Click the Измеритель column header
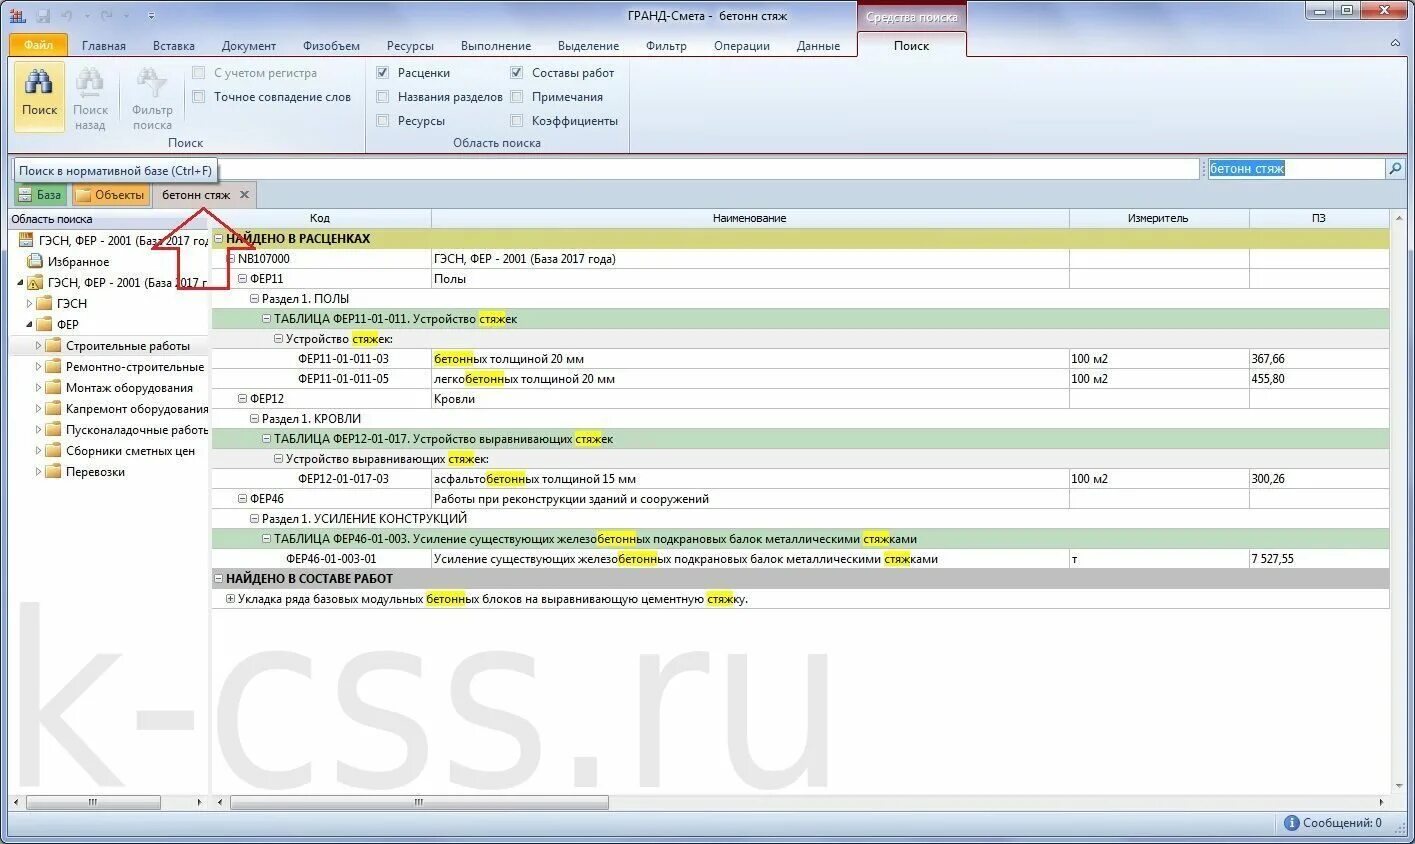Image resolution: width=1415 pixels, height=844 pixels. point(1158,218)
